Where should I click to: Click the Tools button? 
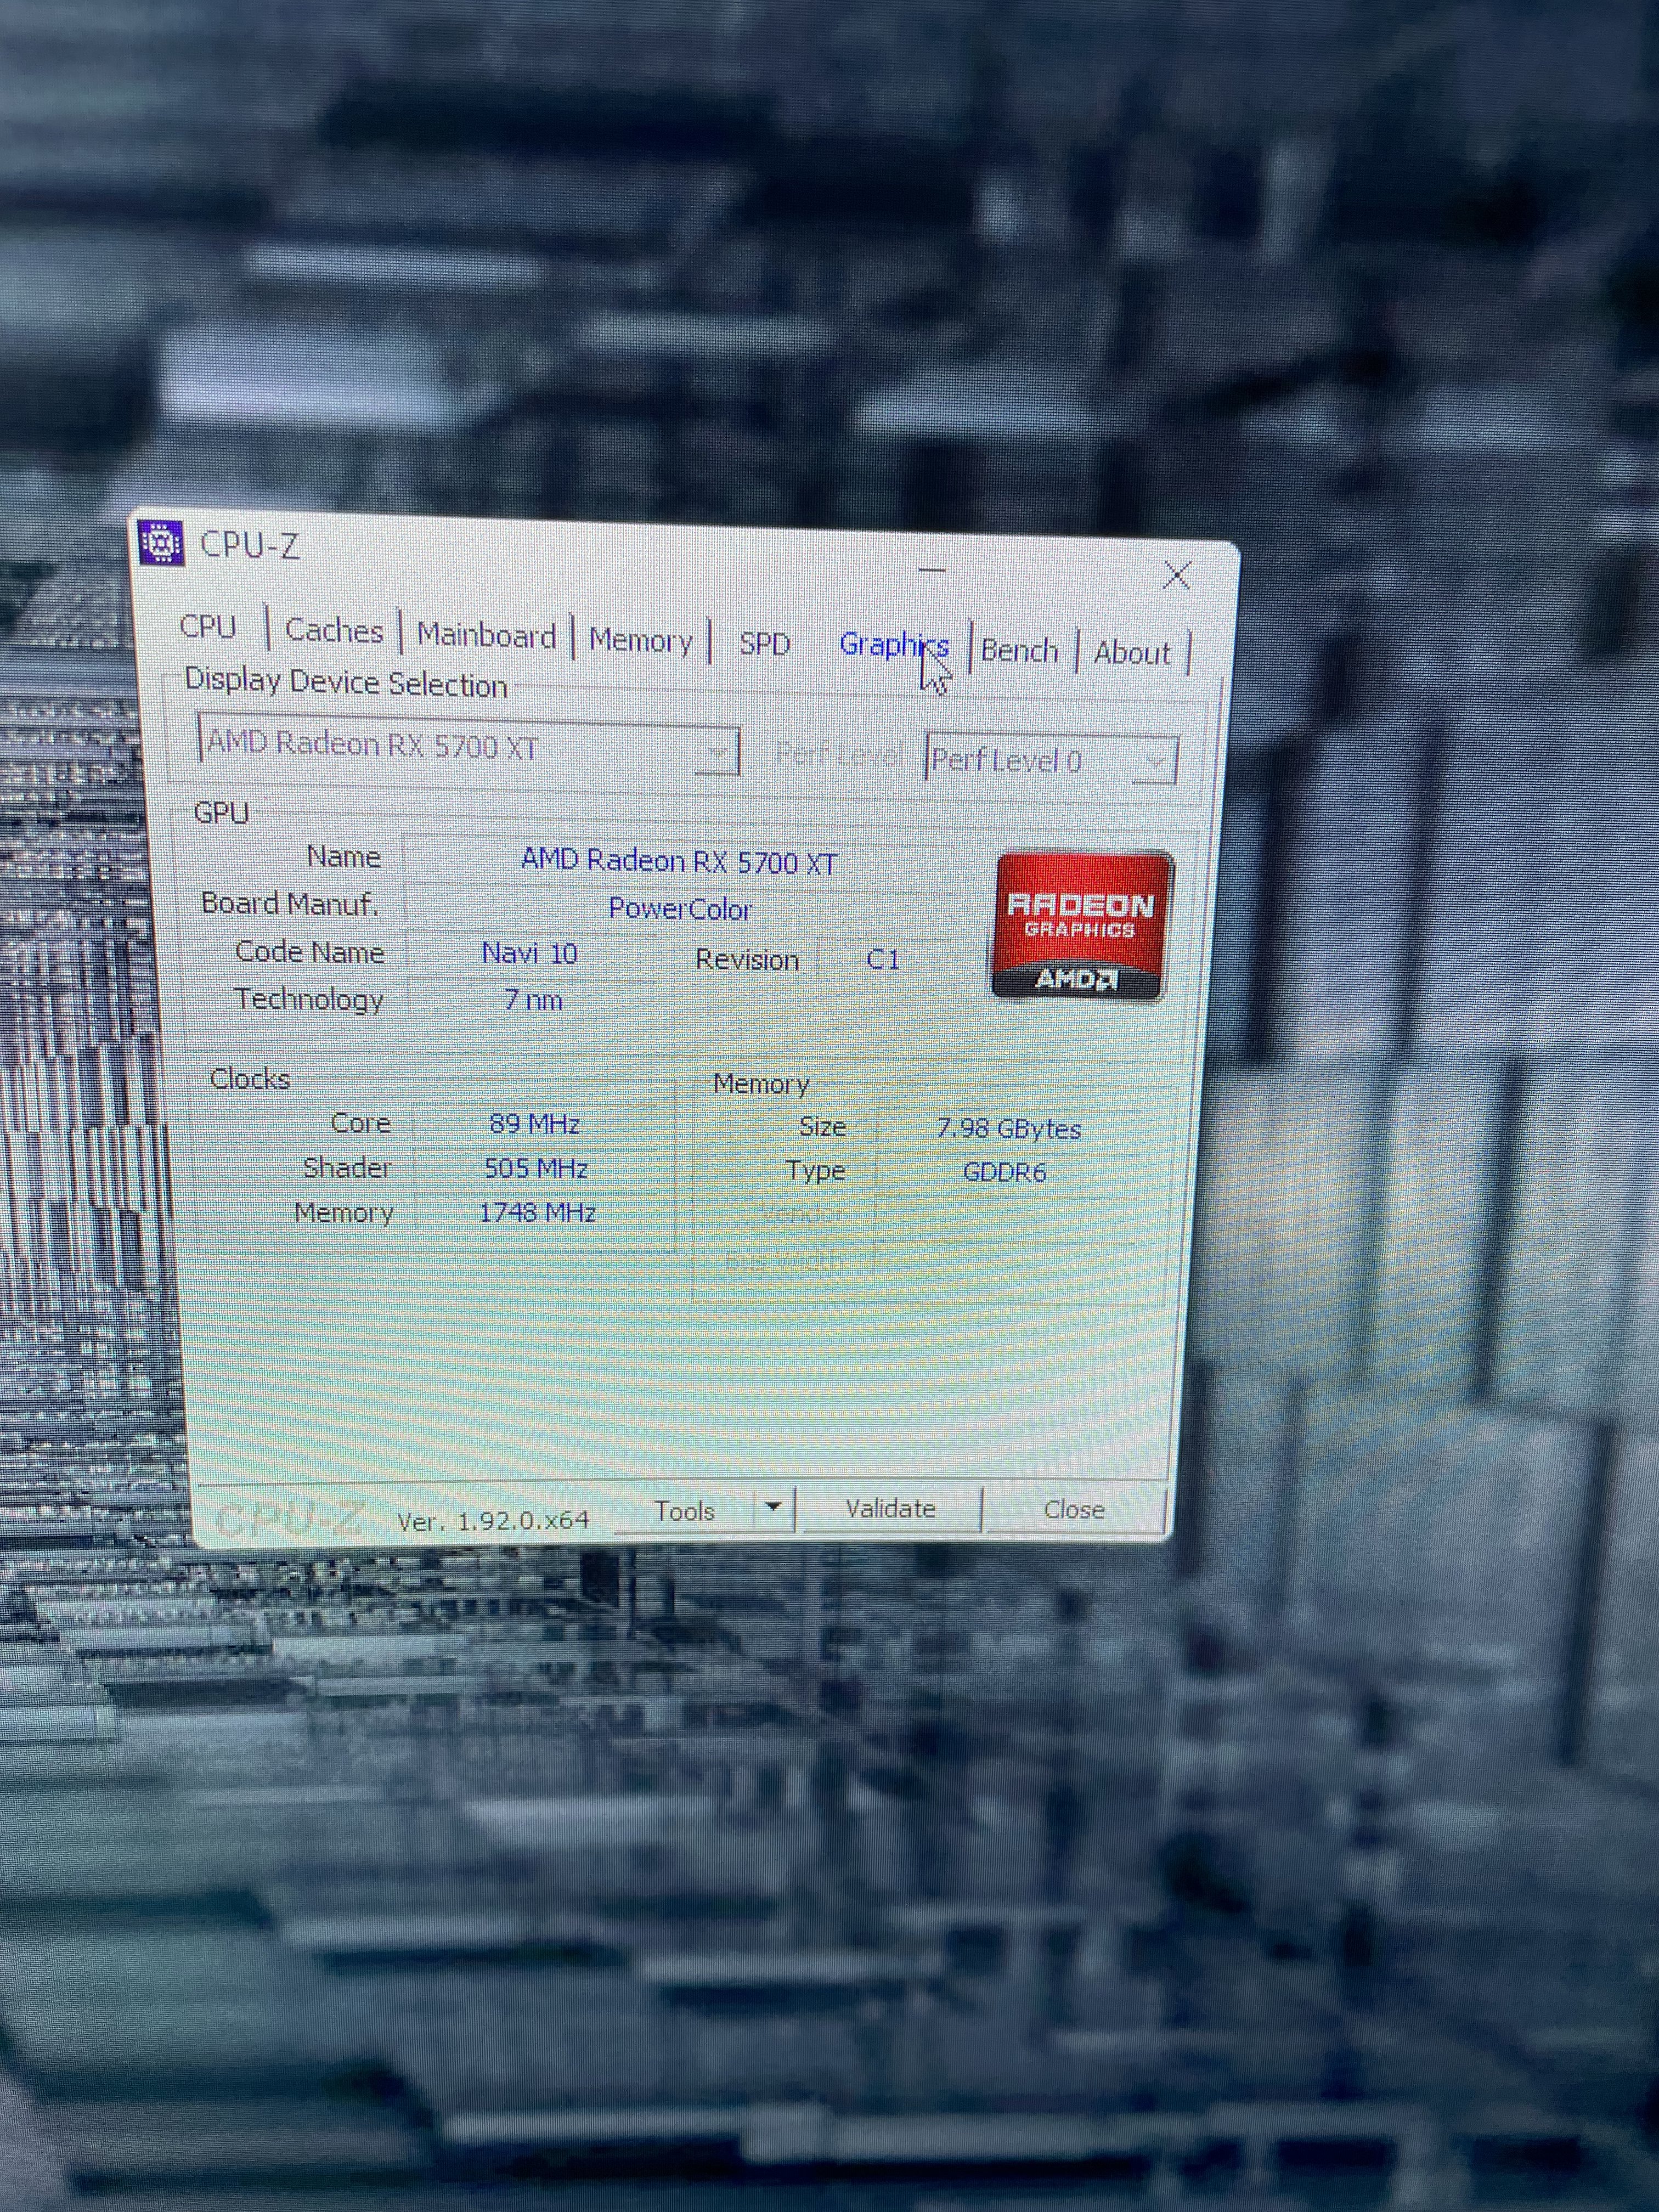[685, 1510]
